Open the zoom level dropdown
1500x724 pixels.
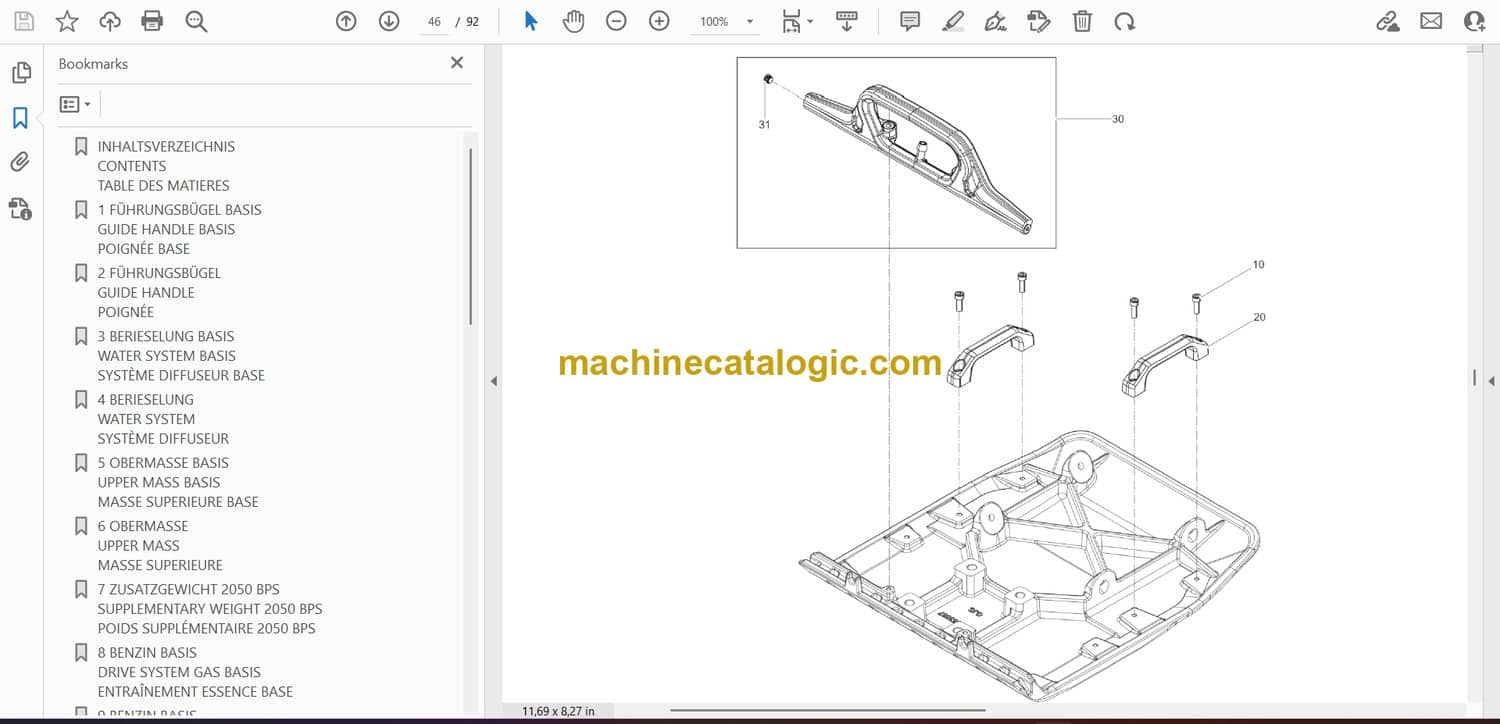749,22
